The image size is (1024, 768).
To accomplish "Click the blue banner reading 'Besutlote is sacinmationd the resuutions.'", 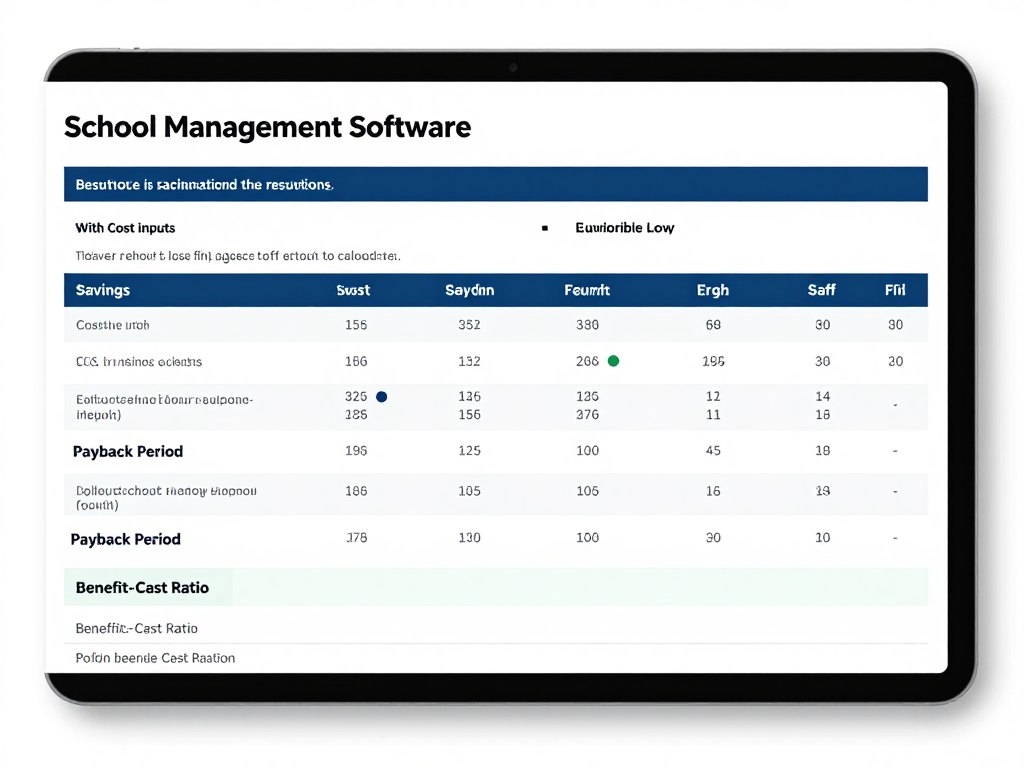I will coord(496,184).
